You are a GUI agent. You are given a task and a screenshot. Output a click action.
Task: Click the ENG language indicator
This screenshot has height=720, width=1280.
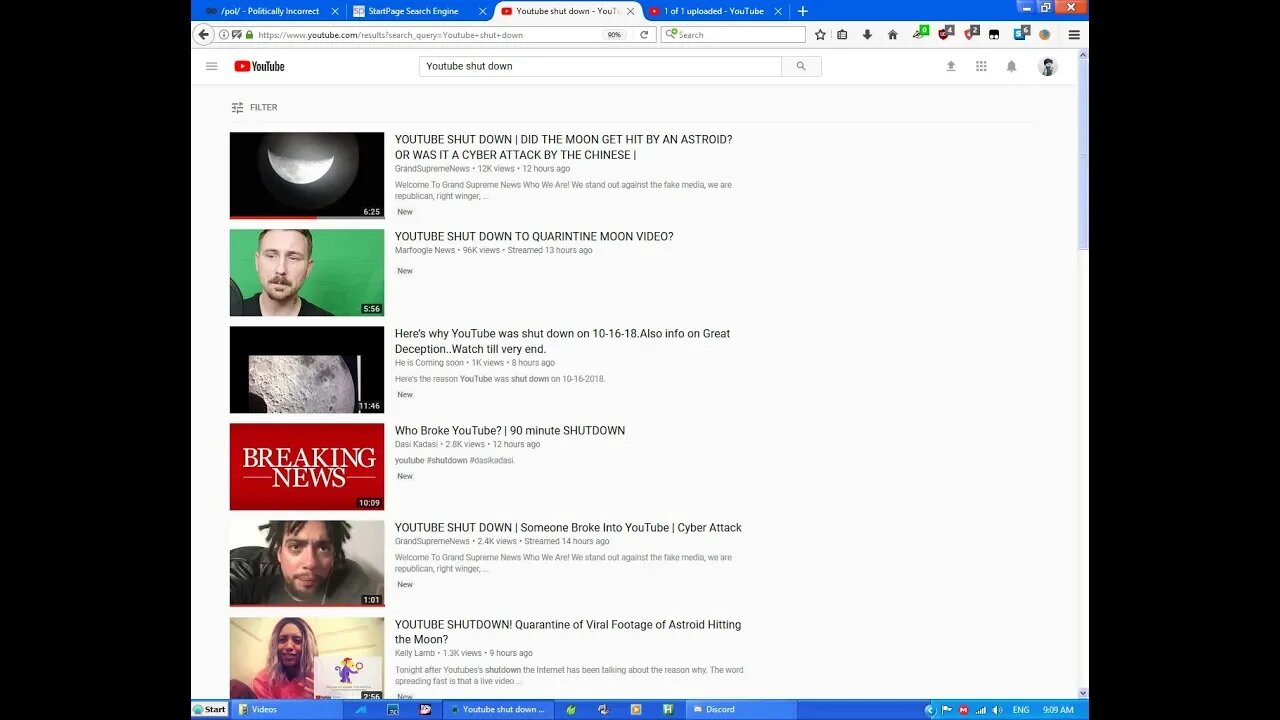pos(1021,710)
